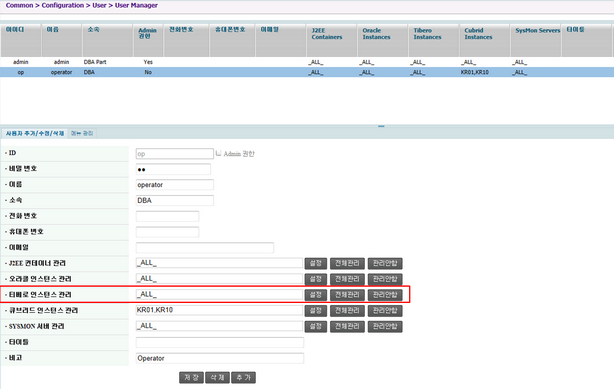Image resolution: width=614 pixels, height=389 pixels.
Task: Click 전체관리 for 티베로 인스턴스 관리
Action: pos(347,295)
